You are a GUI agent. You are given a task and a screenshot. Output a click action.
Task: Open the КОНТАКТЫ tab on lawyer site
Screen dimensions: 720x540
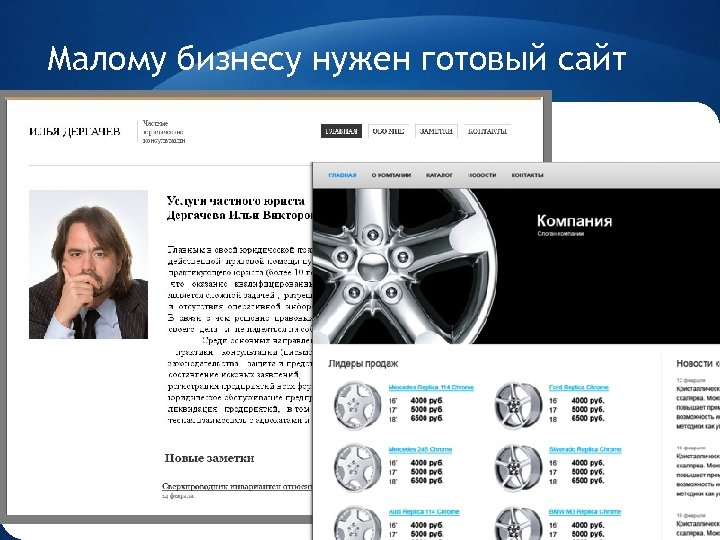(487, 131)
